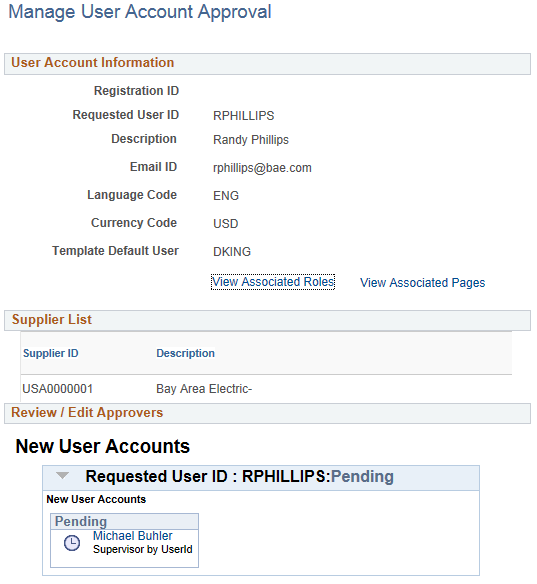Click the Randy Phillips description value
Screen dimensions: 537x584
tap(251, 140)
